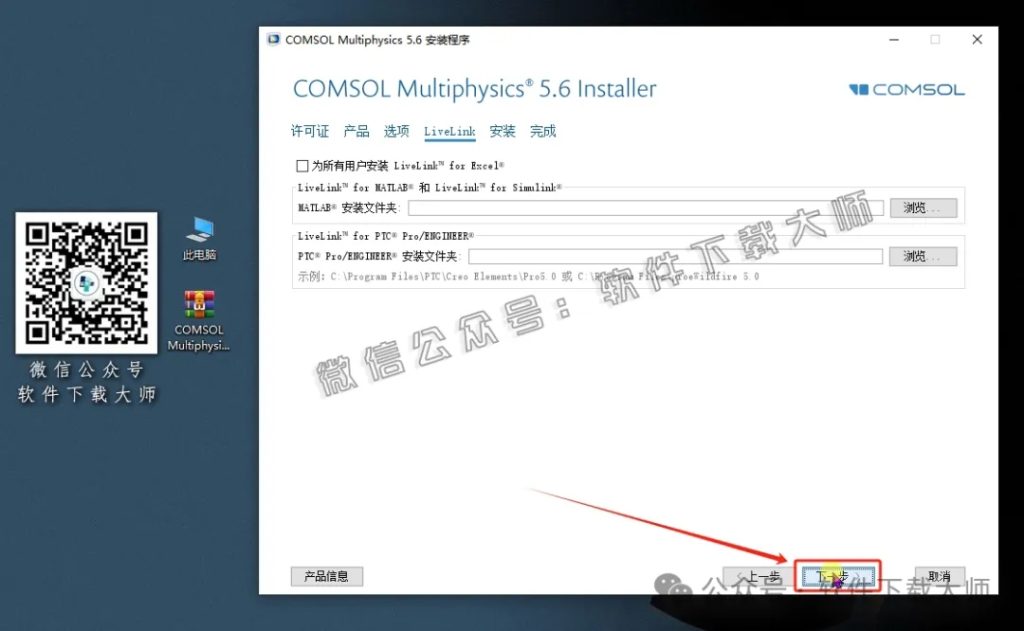Open 产品信息 (product information)

[327, 576]
